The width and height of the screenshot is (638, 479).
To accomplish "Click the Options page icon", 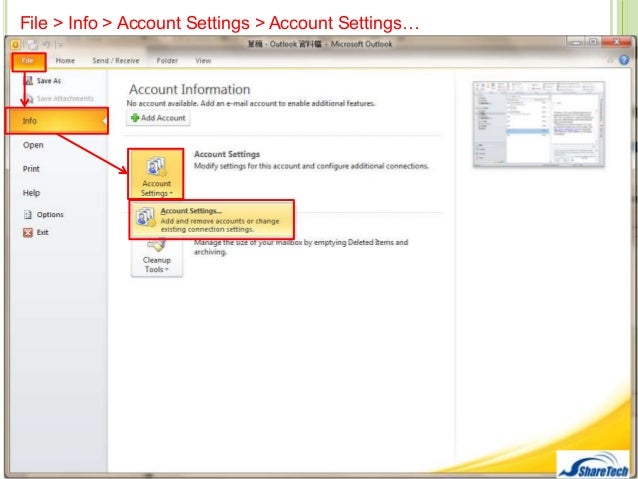I will coord(28,214).
